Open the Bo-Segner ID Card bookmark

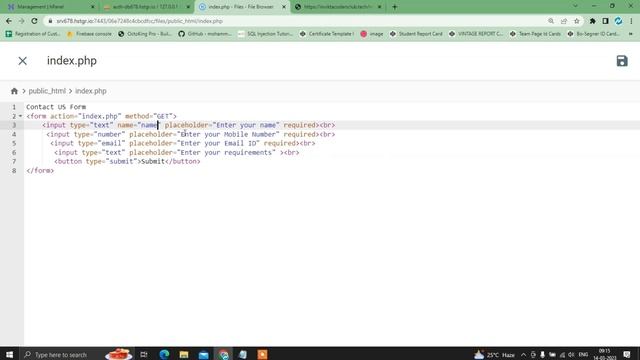coord(593,34)
